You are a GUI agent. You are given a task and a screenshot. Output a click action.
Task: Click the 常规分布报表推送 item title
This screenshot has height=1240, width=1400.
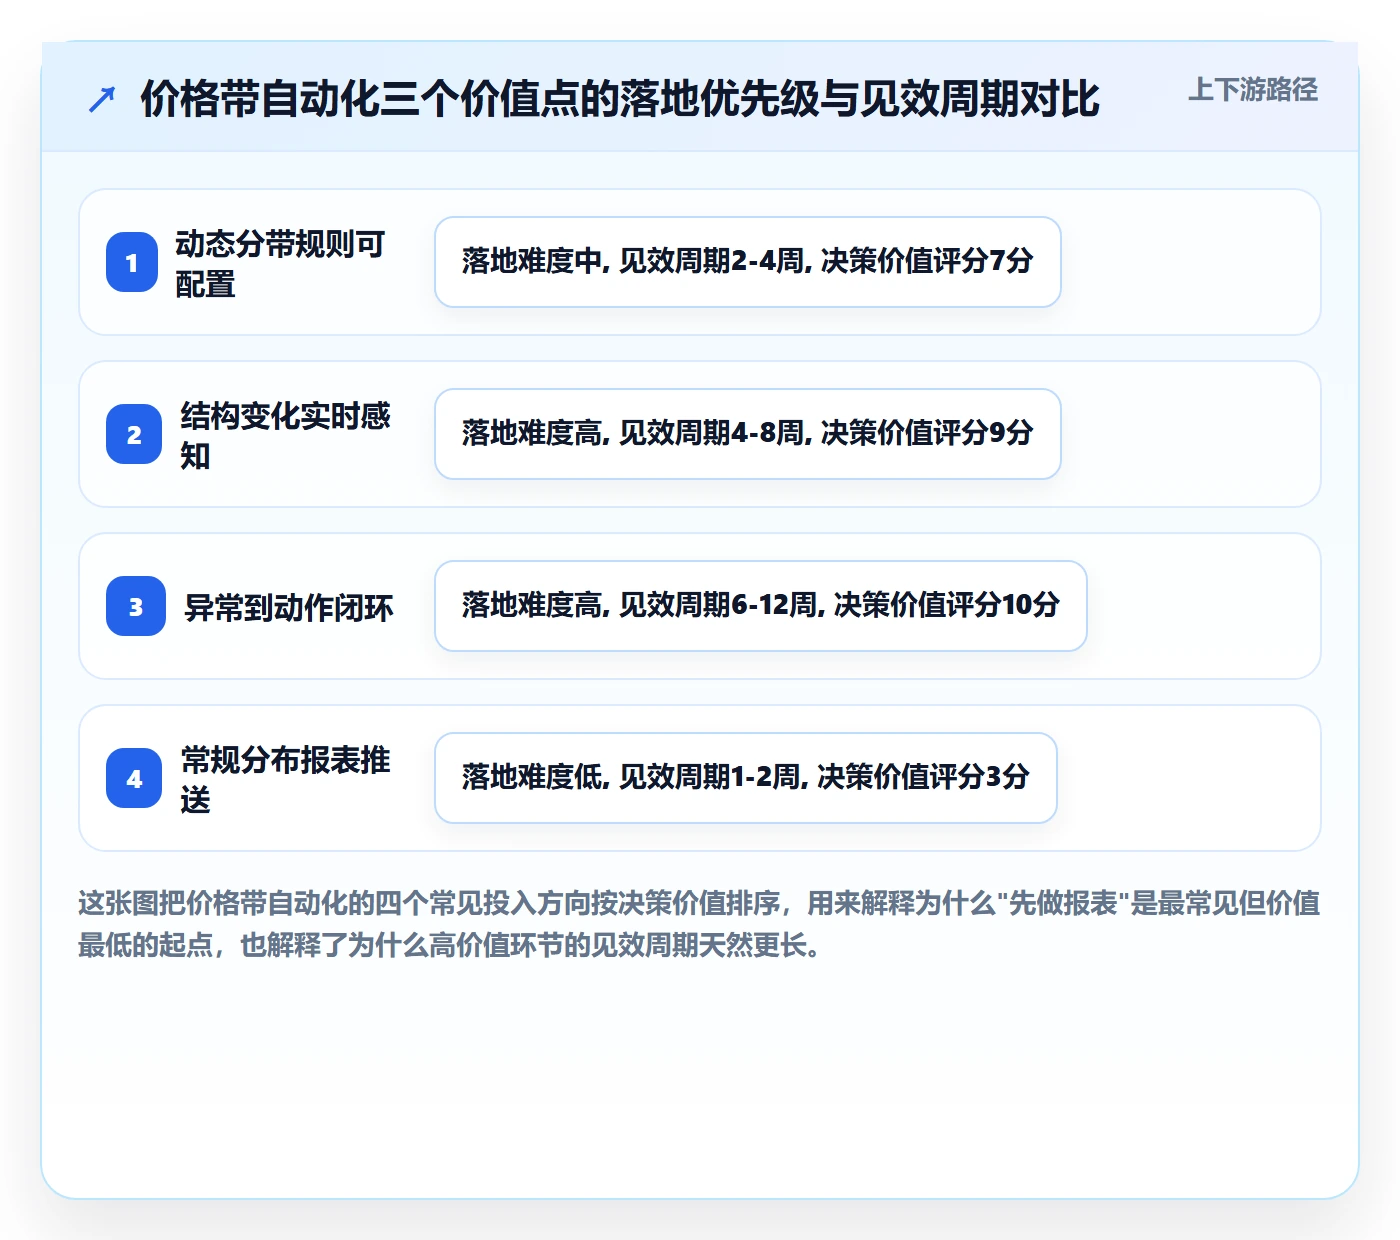click(285, 779)
